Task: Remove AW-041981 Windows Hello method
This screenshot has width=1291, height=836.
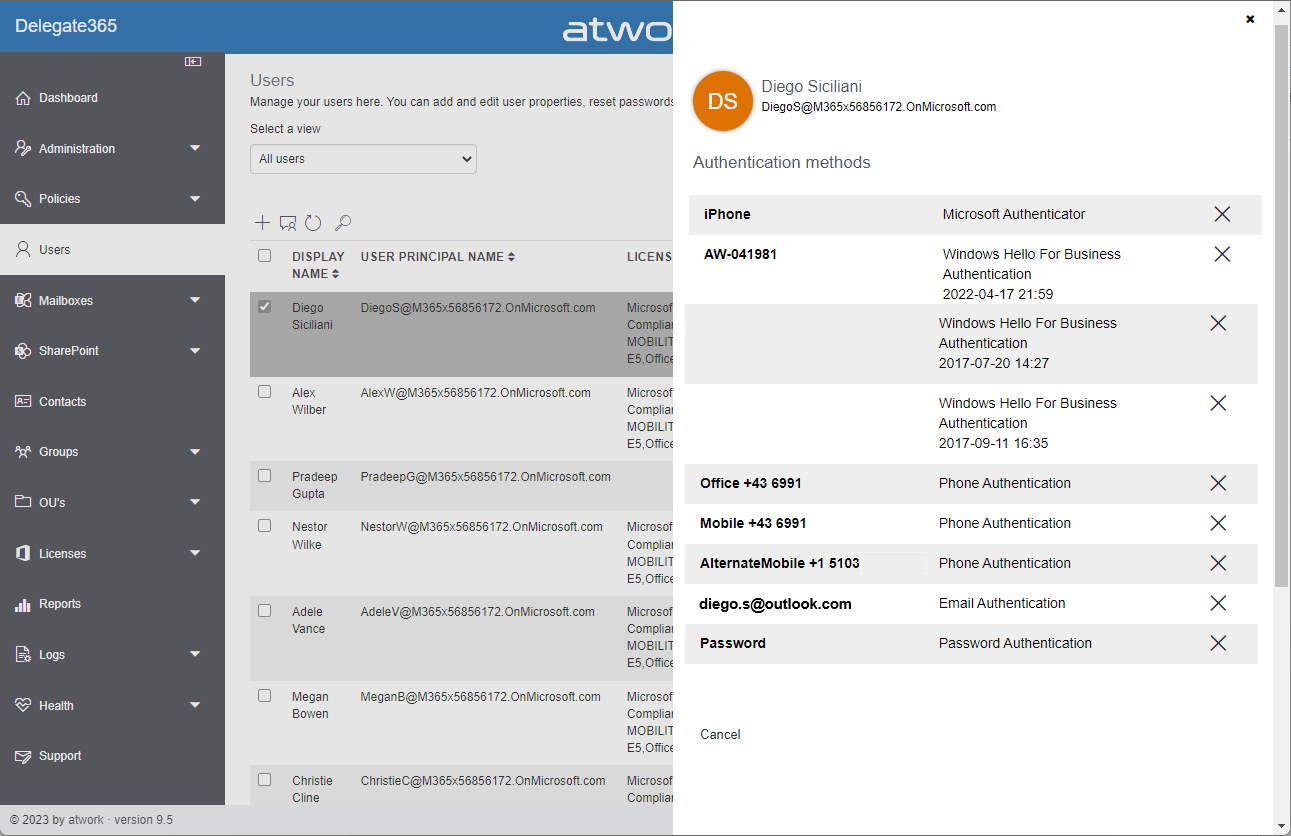Action: pyautogui.click(x=1221, y=254)
